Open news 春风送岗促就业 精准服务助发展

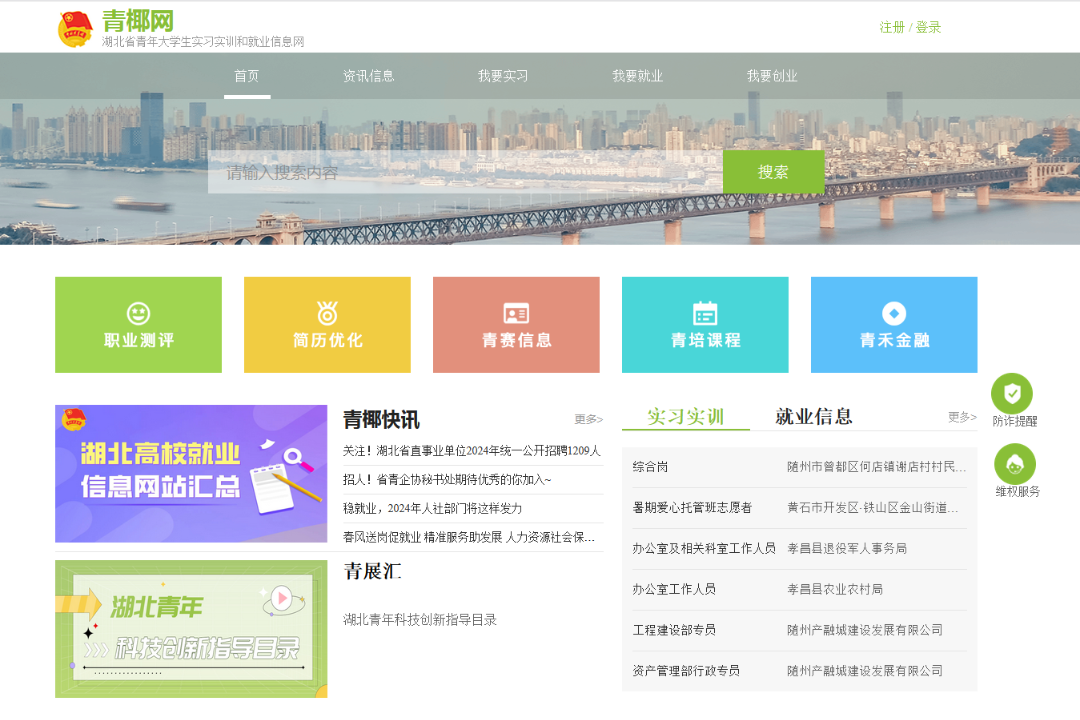[x=469, y=537]
